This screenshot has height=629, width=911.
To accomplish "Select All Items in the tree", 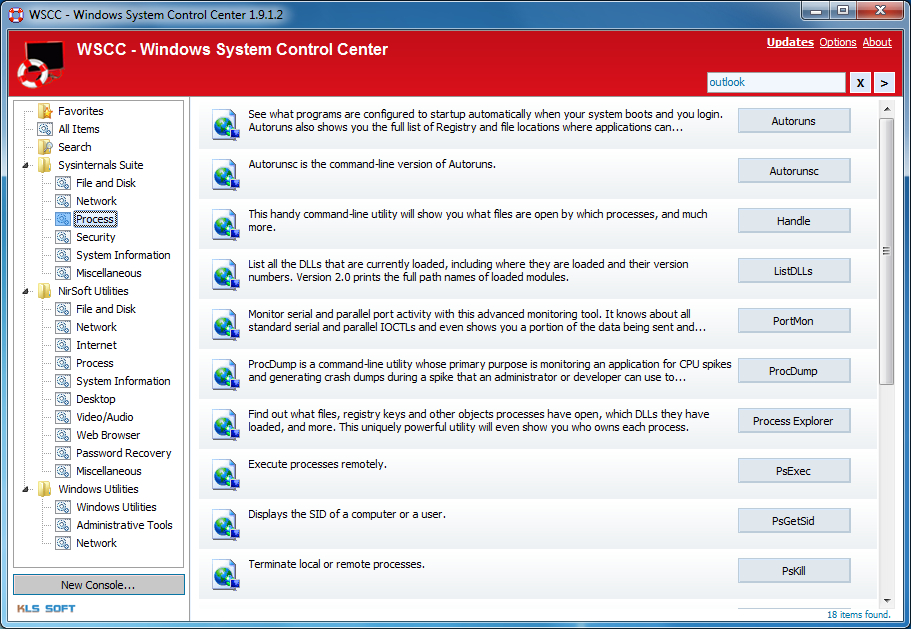I will tap(79, 129).
